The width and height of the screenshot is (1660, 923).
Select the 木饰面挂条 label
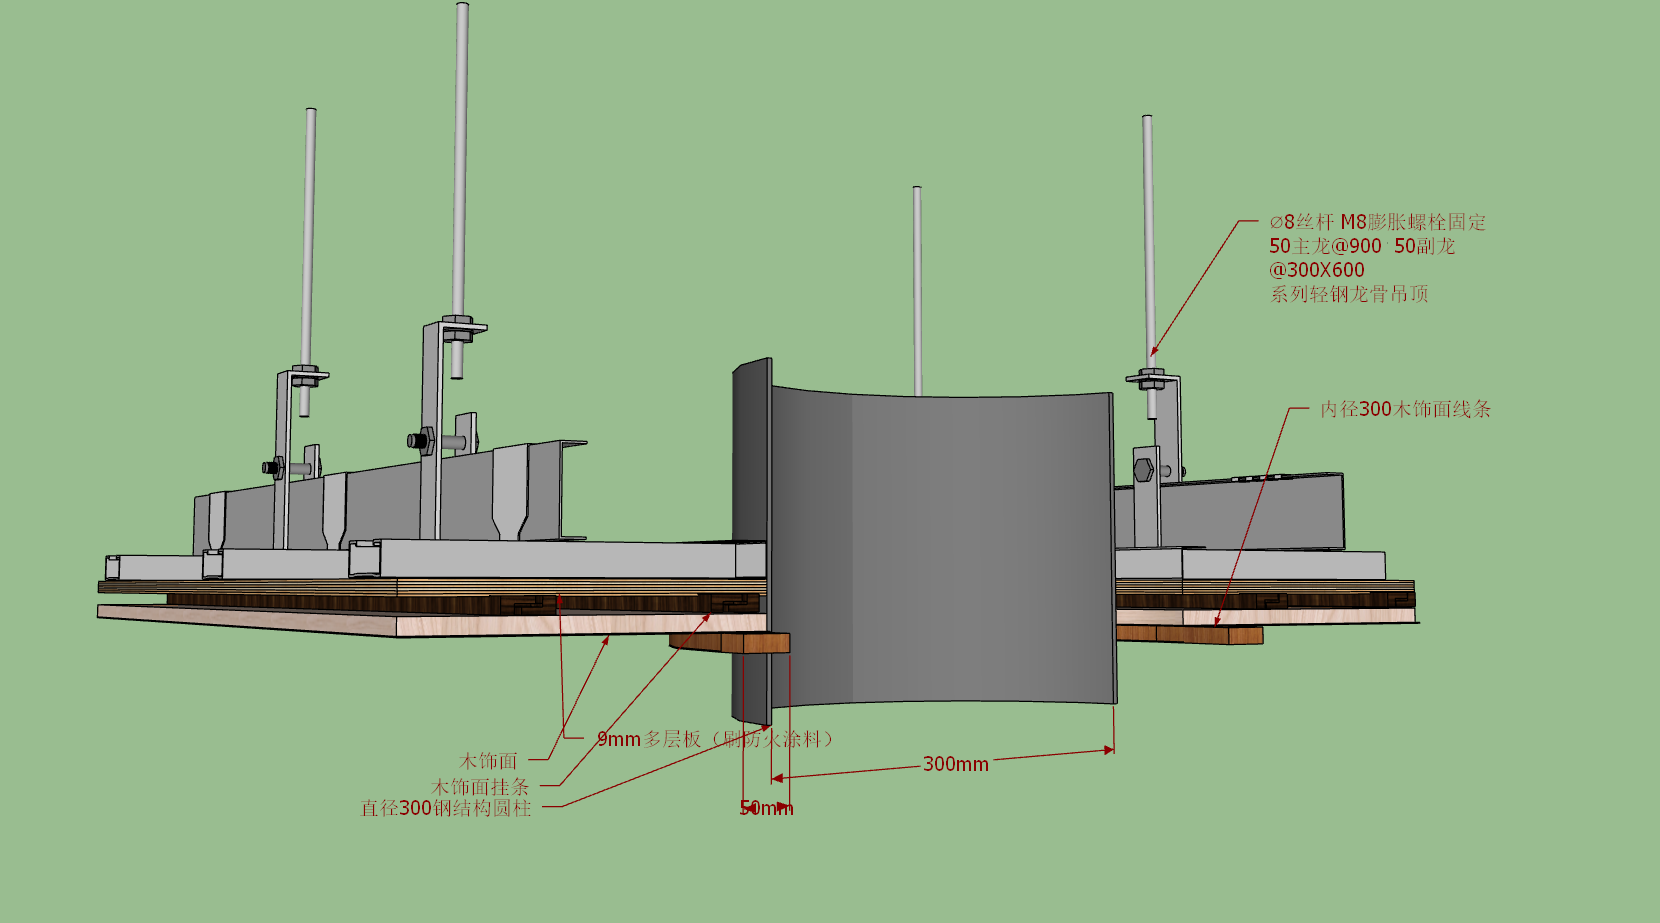click(x=480, y=787)
